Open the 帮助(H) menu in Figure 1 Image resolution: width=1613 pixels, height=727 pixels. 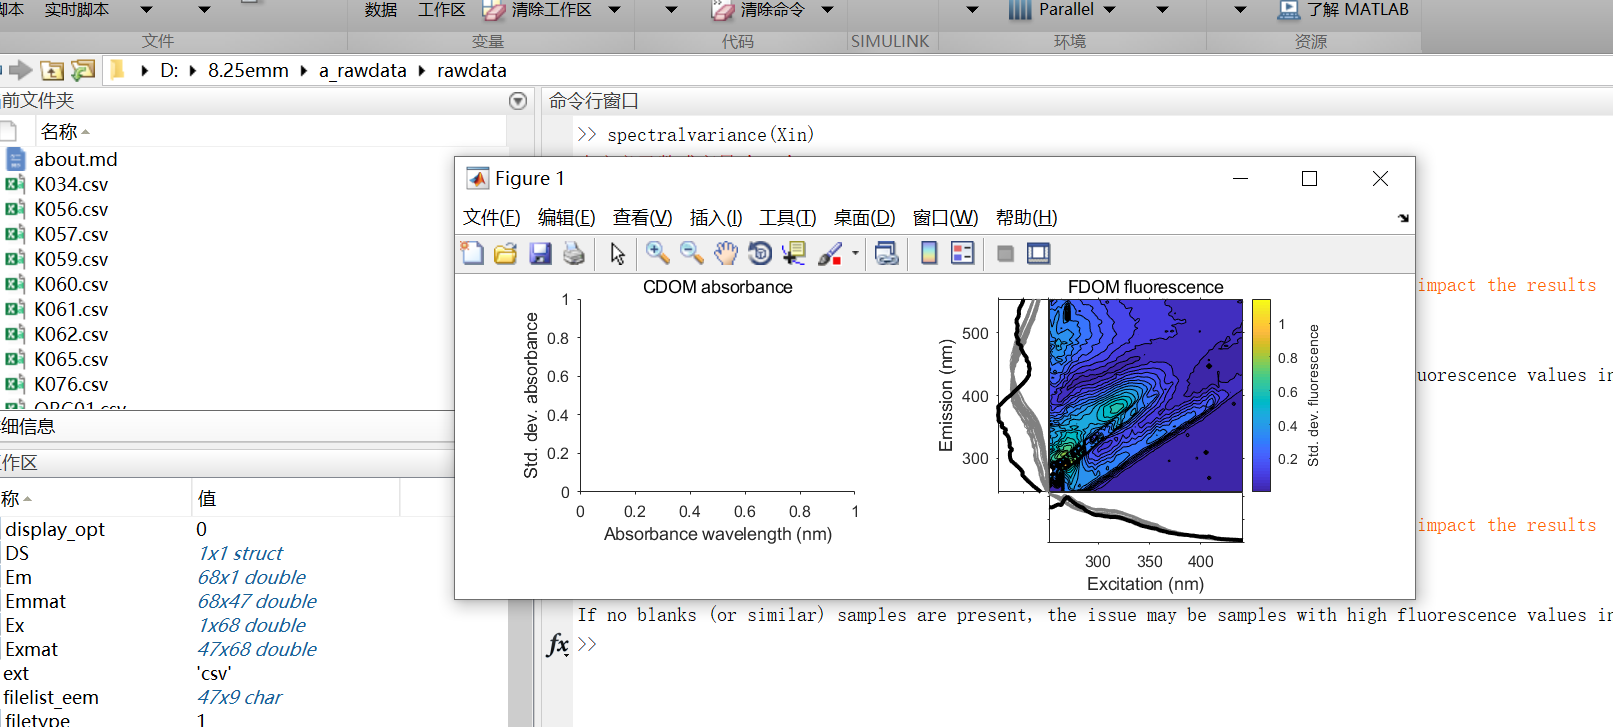(x=1026, y=218)
